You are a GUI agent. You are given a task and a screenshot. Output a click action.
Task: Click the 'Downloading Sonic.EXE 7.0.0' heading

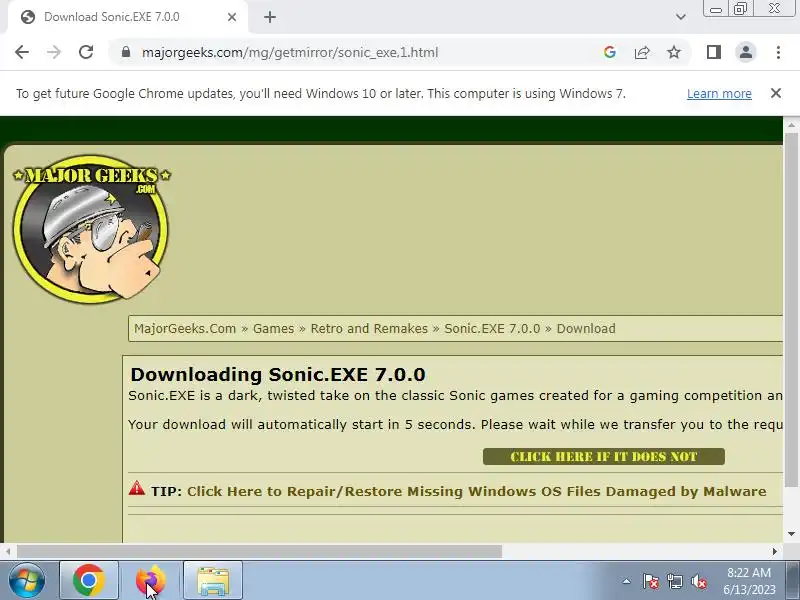click(278, 374)
